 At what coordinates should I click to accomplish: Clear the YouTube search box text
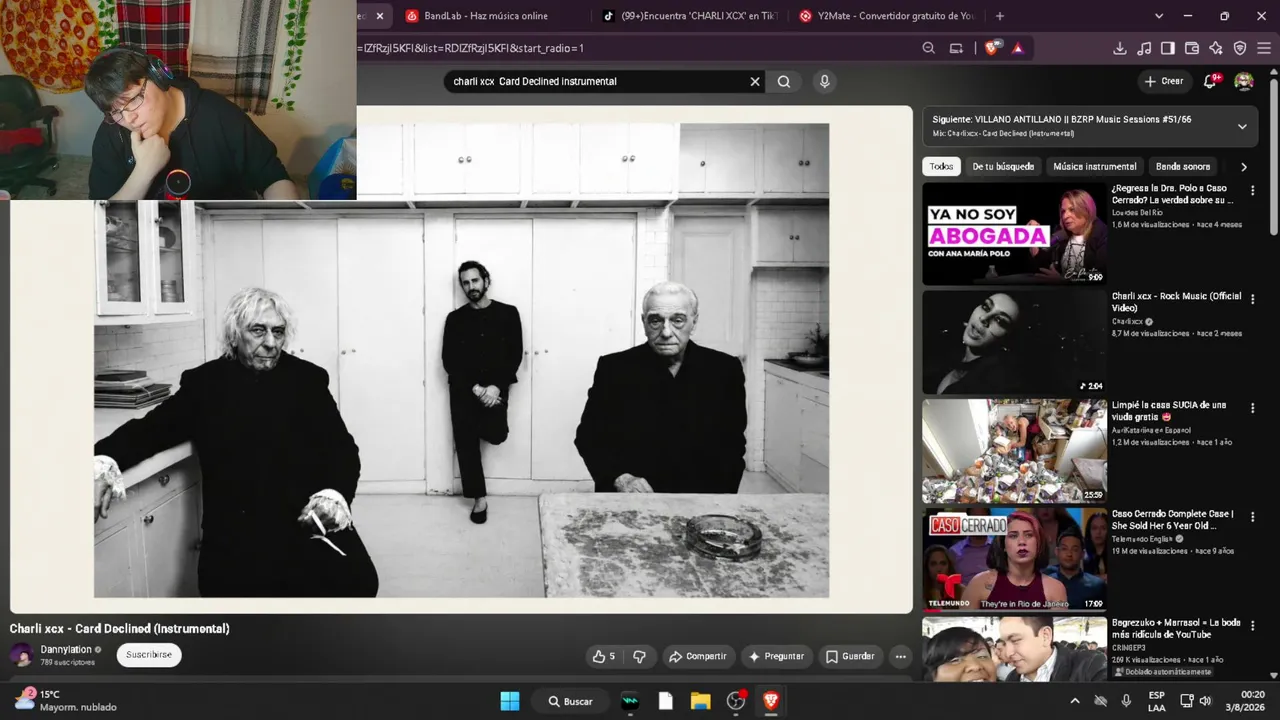point(755,82)
